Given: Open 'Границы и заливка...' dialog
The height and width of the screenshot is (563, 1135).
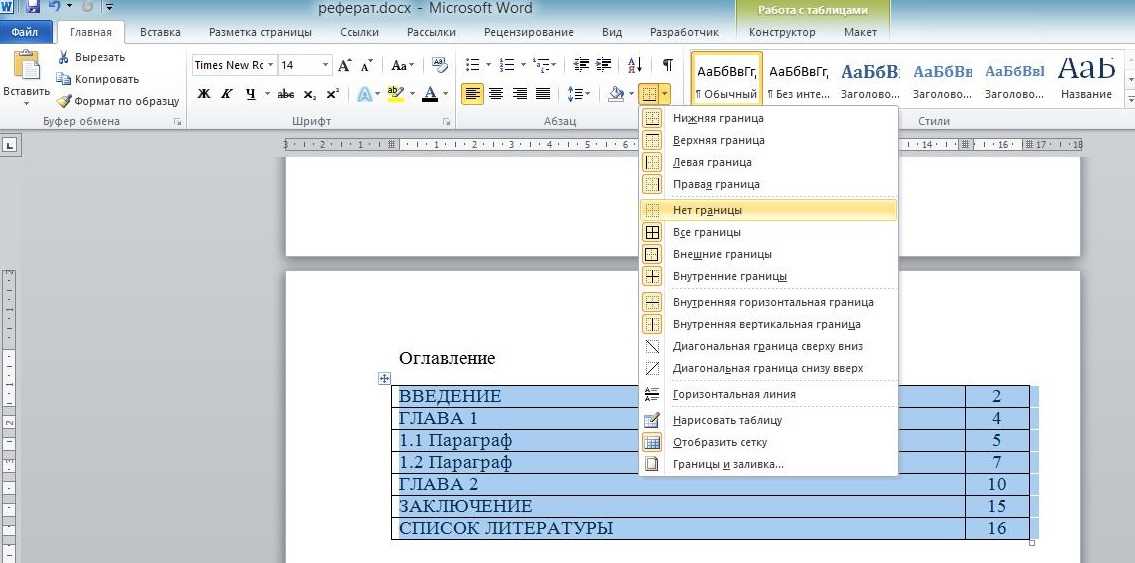Looking at the screenshot, I should [728, 464].
